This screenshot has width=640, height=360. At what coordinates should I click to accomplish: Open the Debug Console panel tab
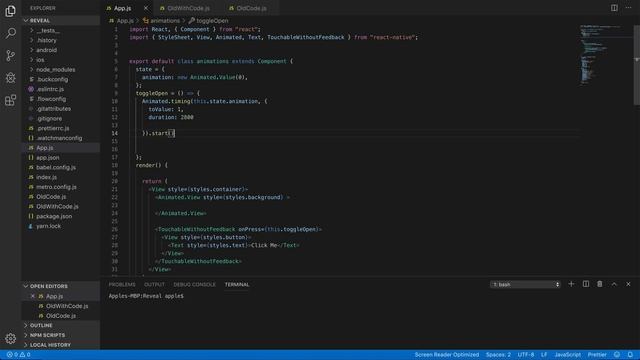click(194, 284)
